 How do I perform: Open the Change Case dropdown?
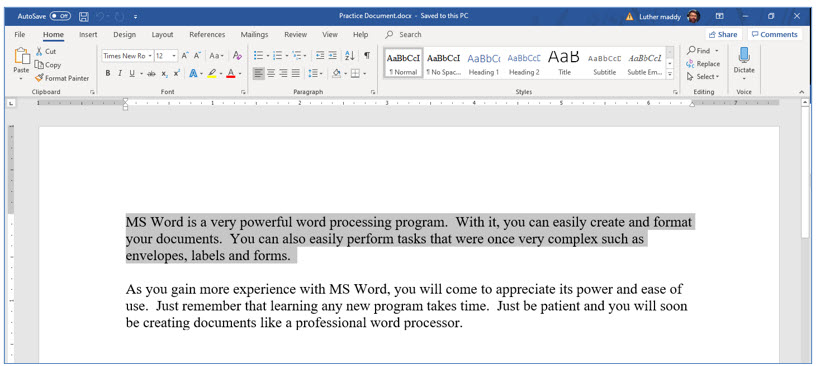[216, 55]
